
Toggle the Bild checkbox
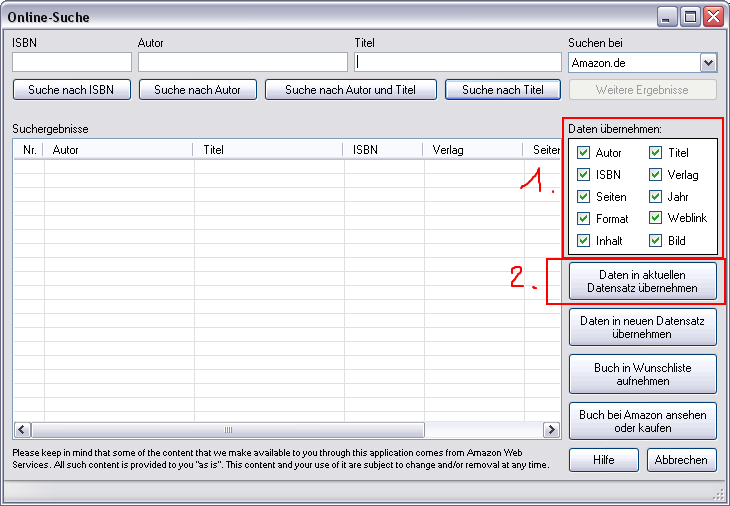(x=656, y=241)
